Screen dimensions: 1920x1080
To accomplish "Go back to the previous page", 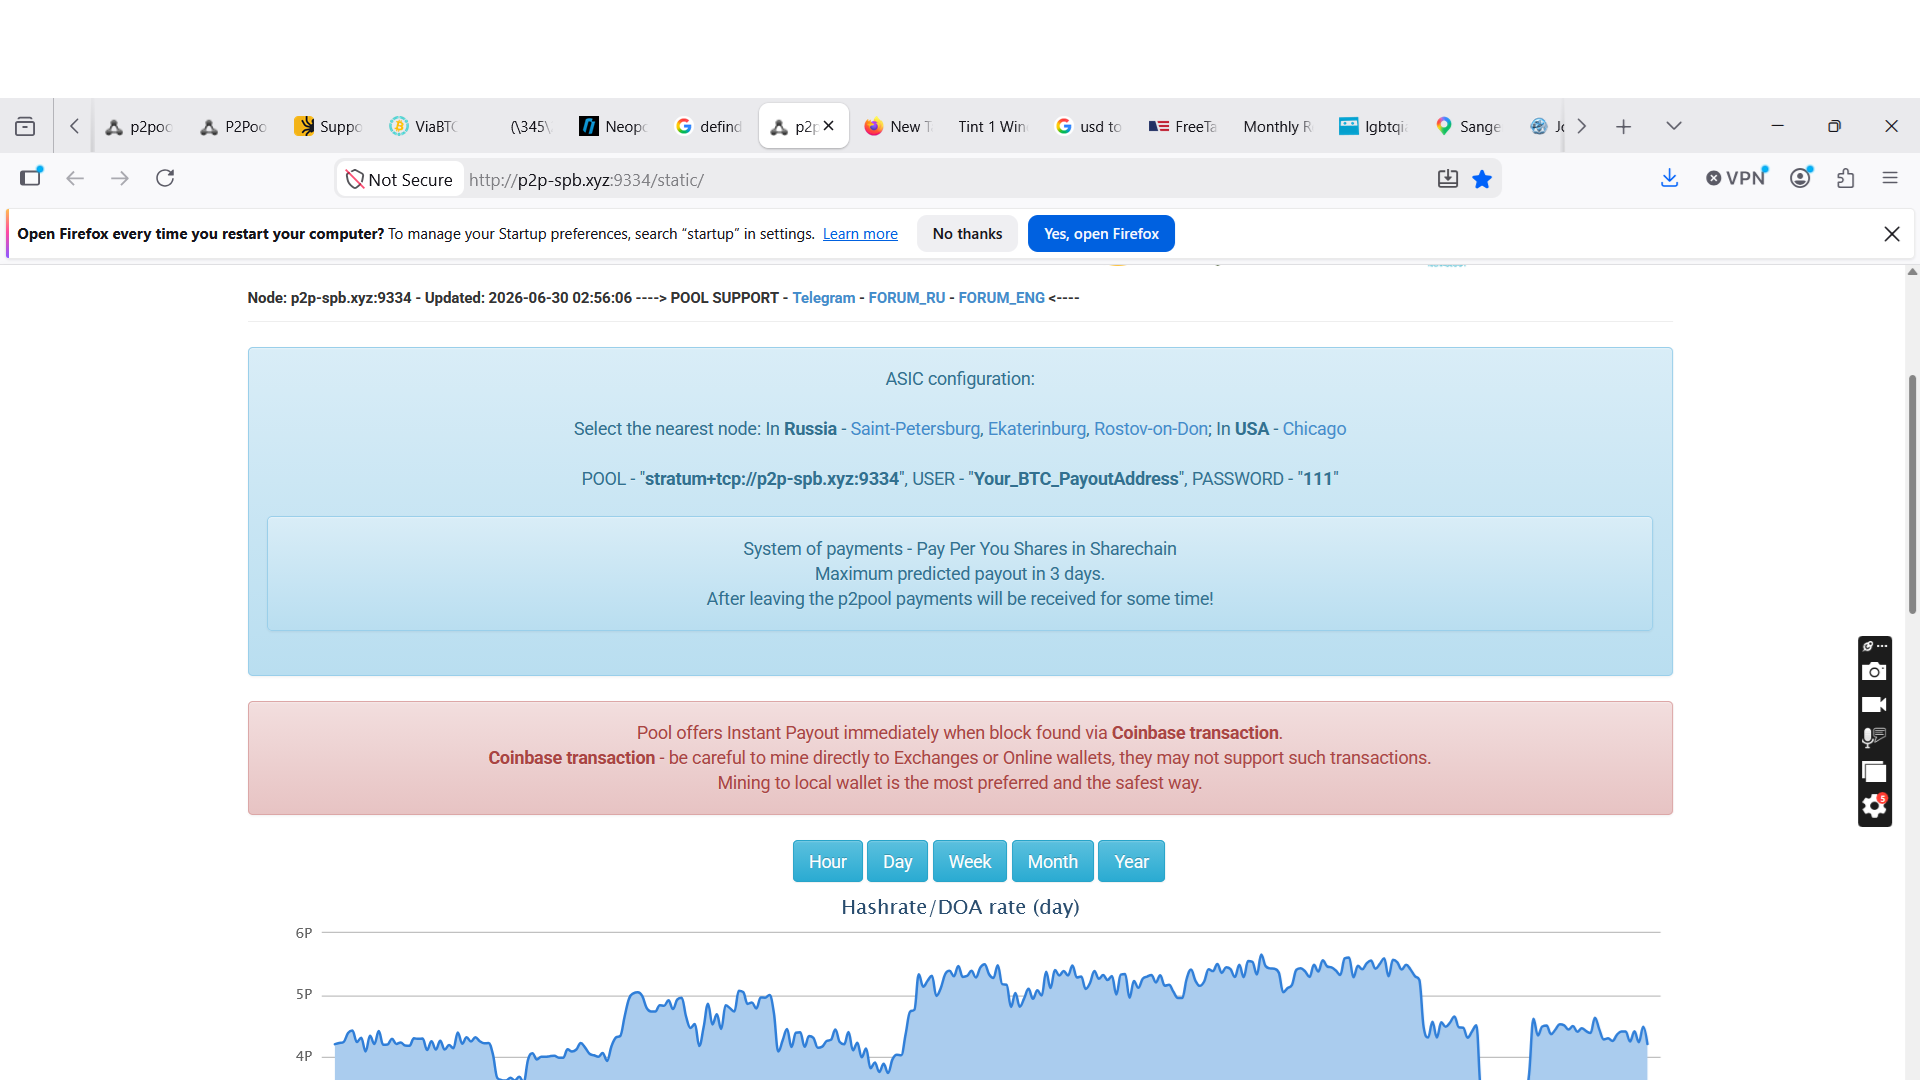I will click(x=75, y=178).
